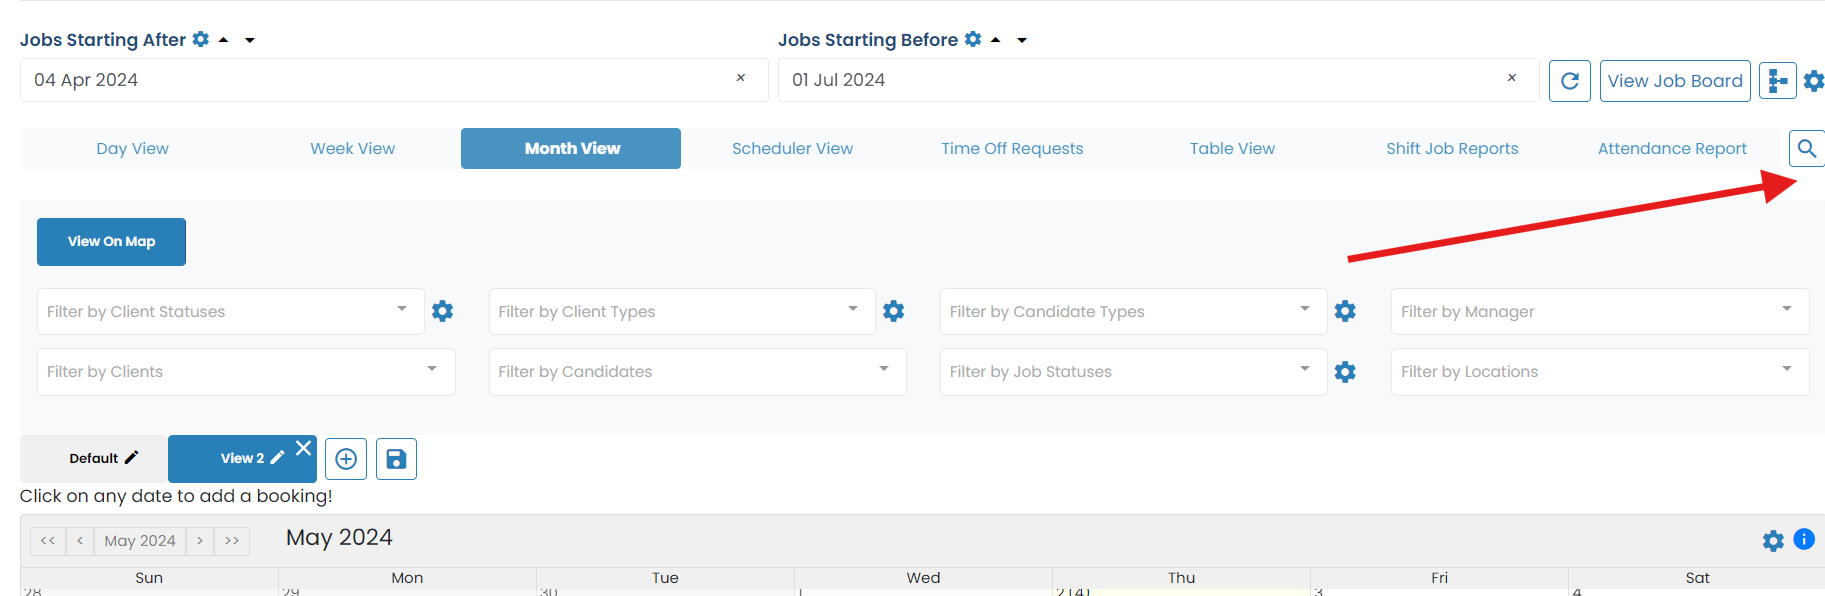Edit the Default view with its pencil icon
Screen dimensions: 1825x596
(131, 458)
